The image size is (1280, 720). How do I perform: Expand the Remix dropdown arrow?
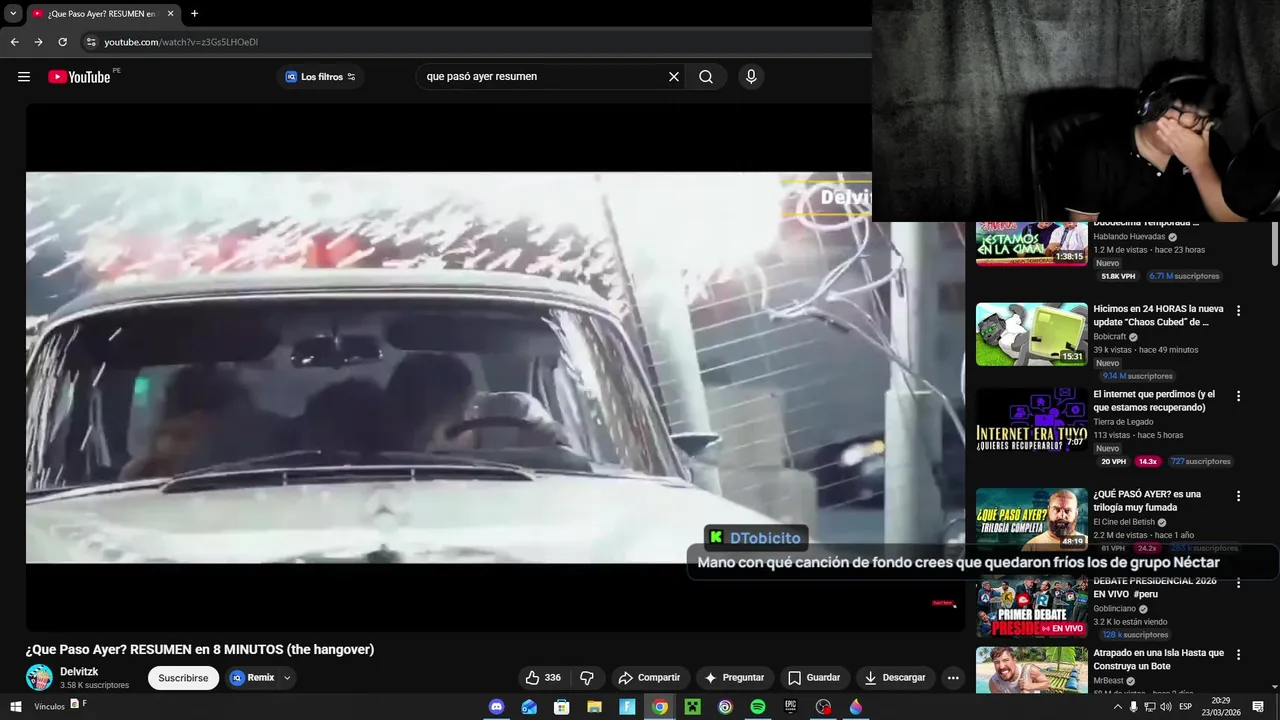click(287, 678)
